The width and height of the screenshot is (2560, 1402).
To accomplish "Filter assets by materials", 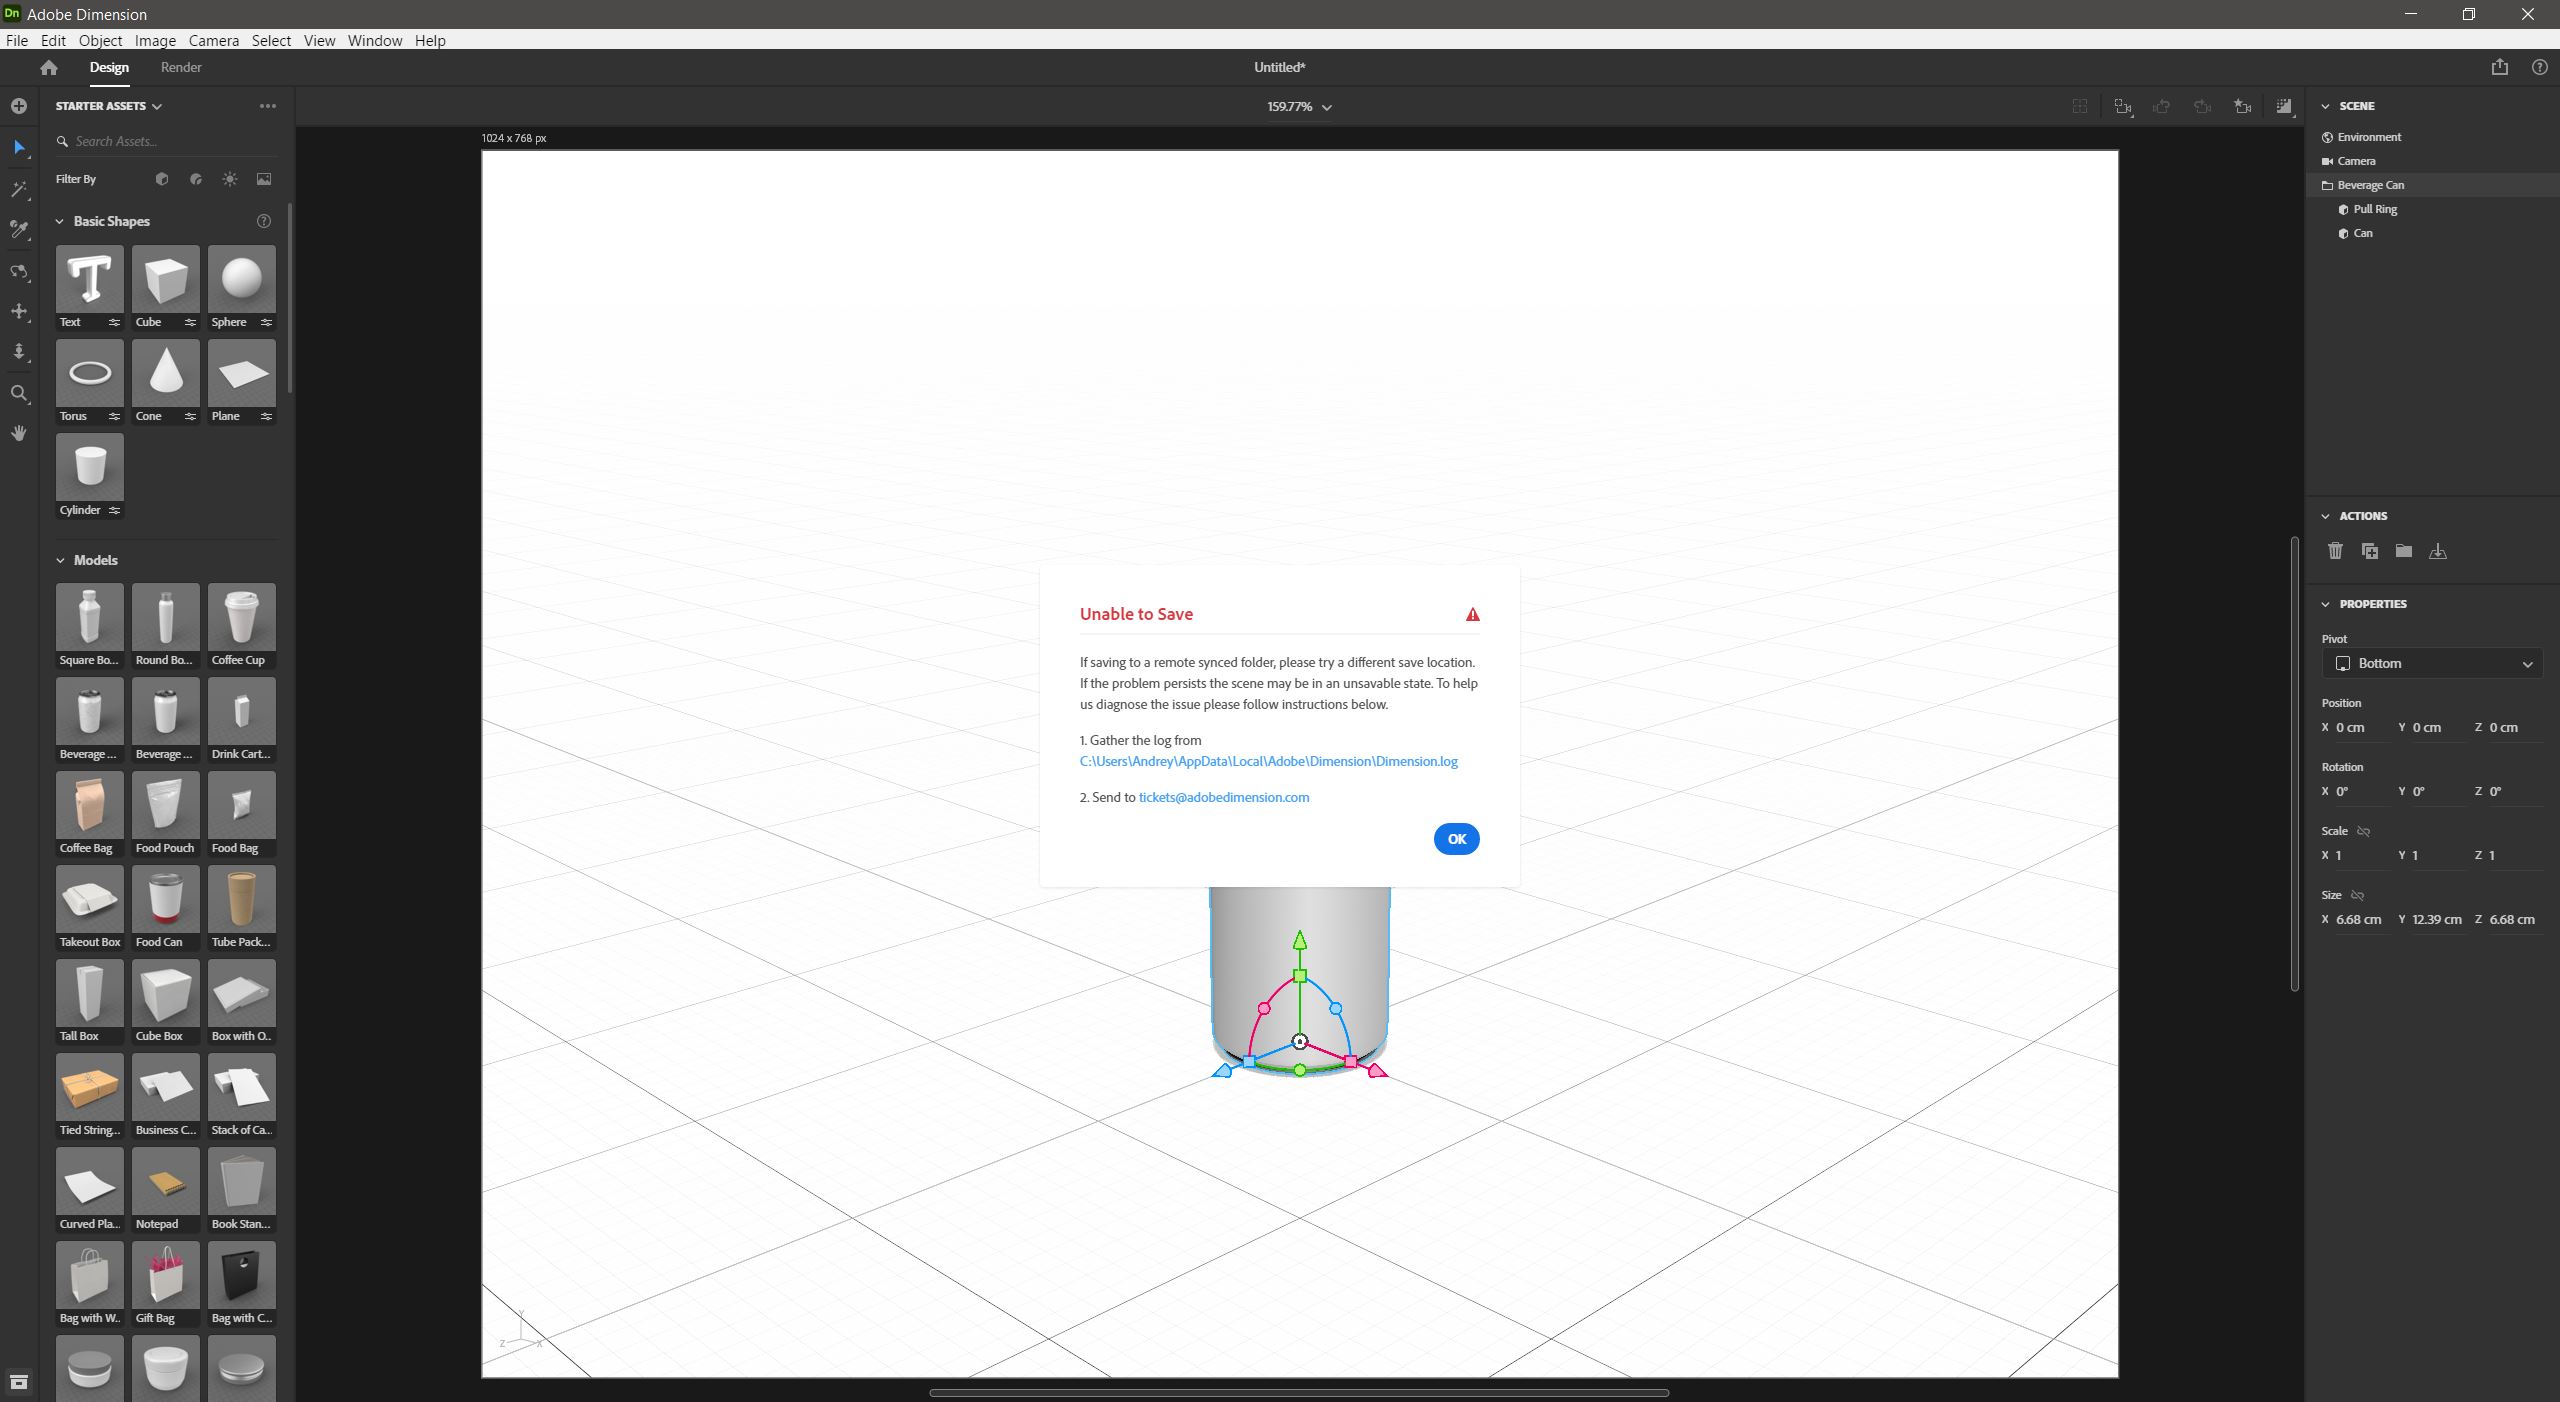I will tap(195, 180).
